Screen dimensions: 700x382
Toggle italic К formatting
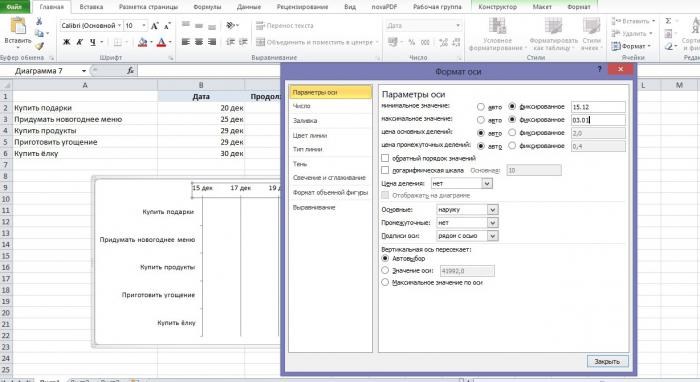79,42
